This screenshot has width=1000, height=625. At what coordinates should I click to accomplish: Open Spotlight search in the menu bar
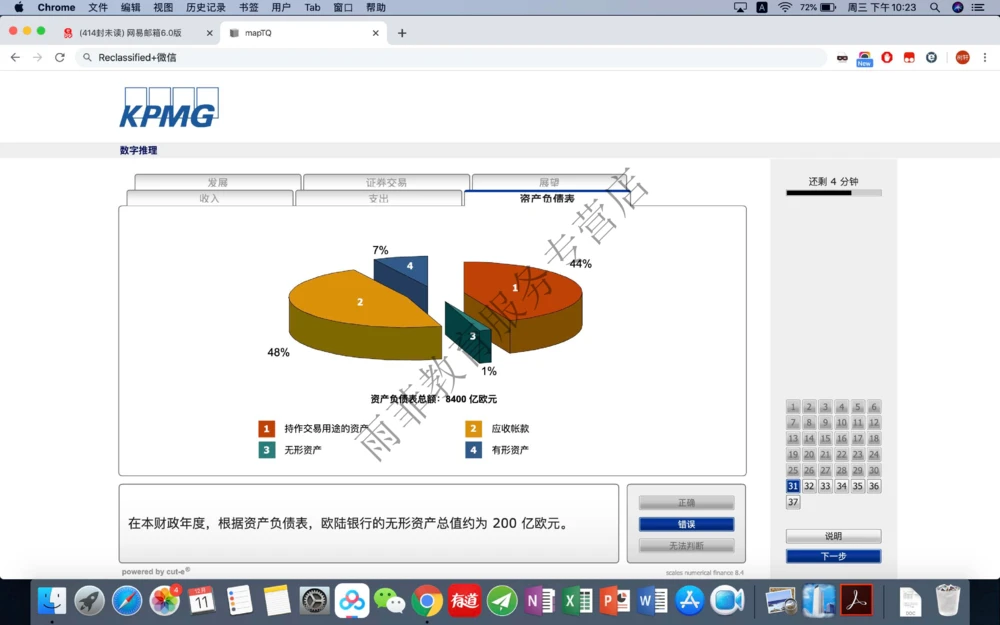[935, 7]
